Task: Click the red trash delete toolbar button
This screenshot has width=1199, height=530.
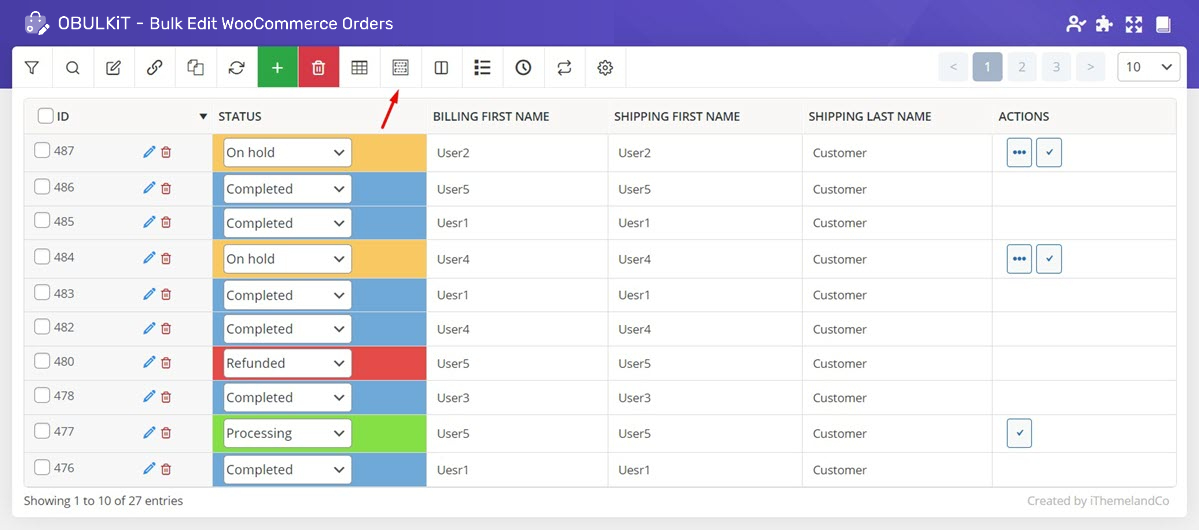Action: click(x=318, y=68)
